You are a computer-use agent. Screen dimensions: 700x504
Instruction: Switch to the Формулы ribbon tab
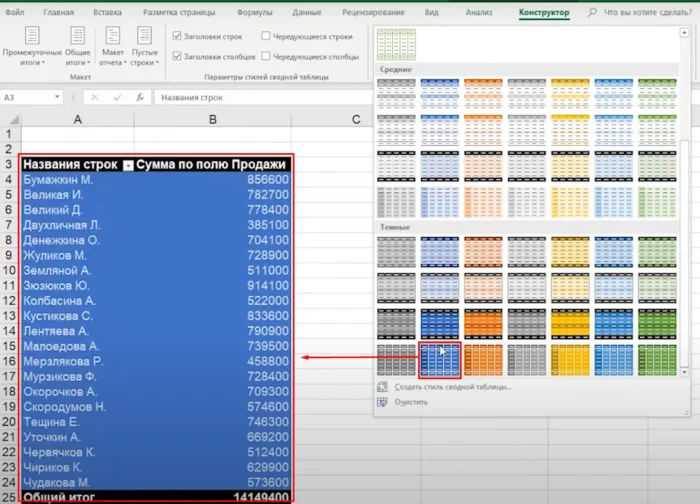255,13
